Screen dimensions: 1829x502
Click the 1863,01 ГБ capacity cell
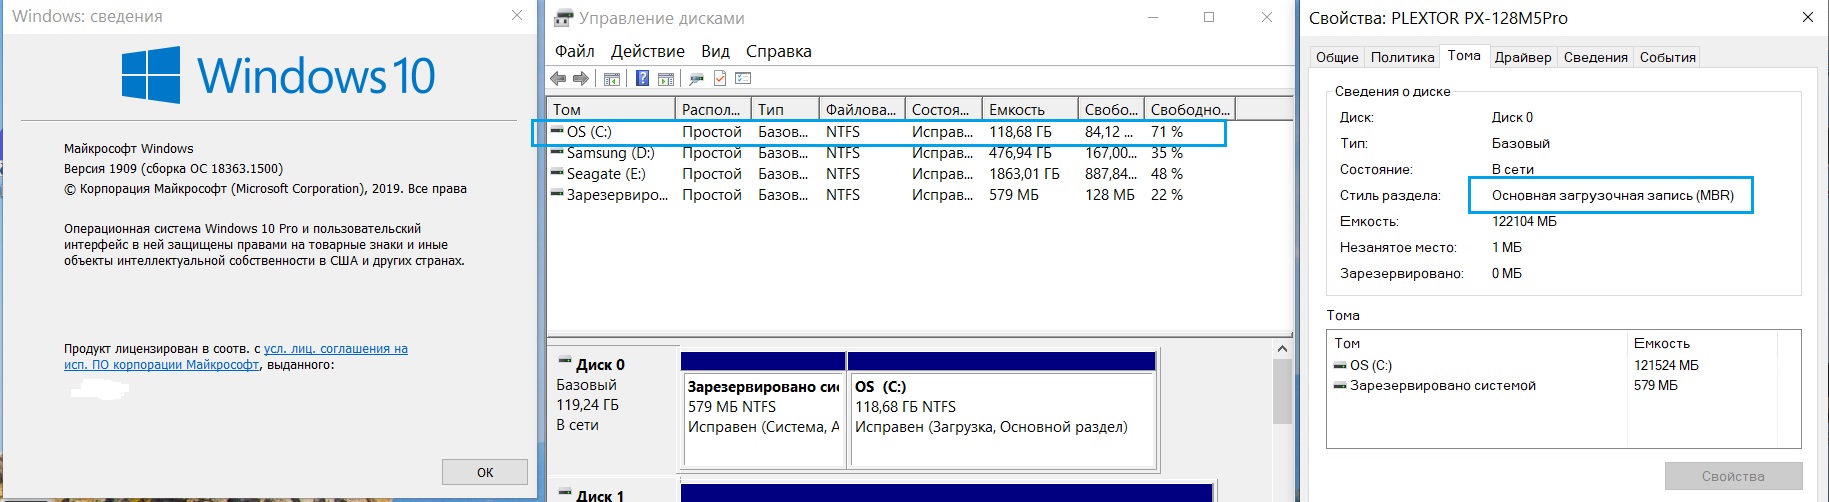coord(1024,174)
